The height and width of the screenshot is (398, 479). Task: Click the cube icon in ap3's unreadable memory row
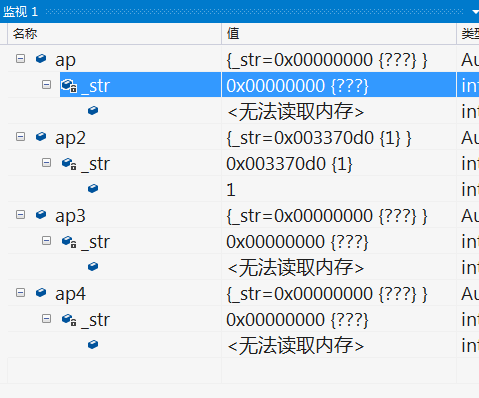tap(93, 267)
